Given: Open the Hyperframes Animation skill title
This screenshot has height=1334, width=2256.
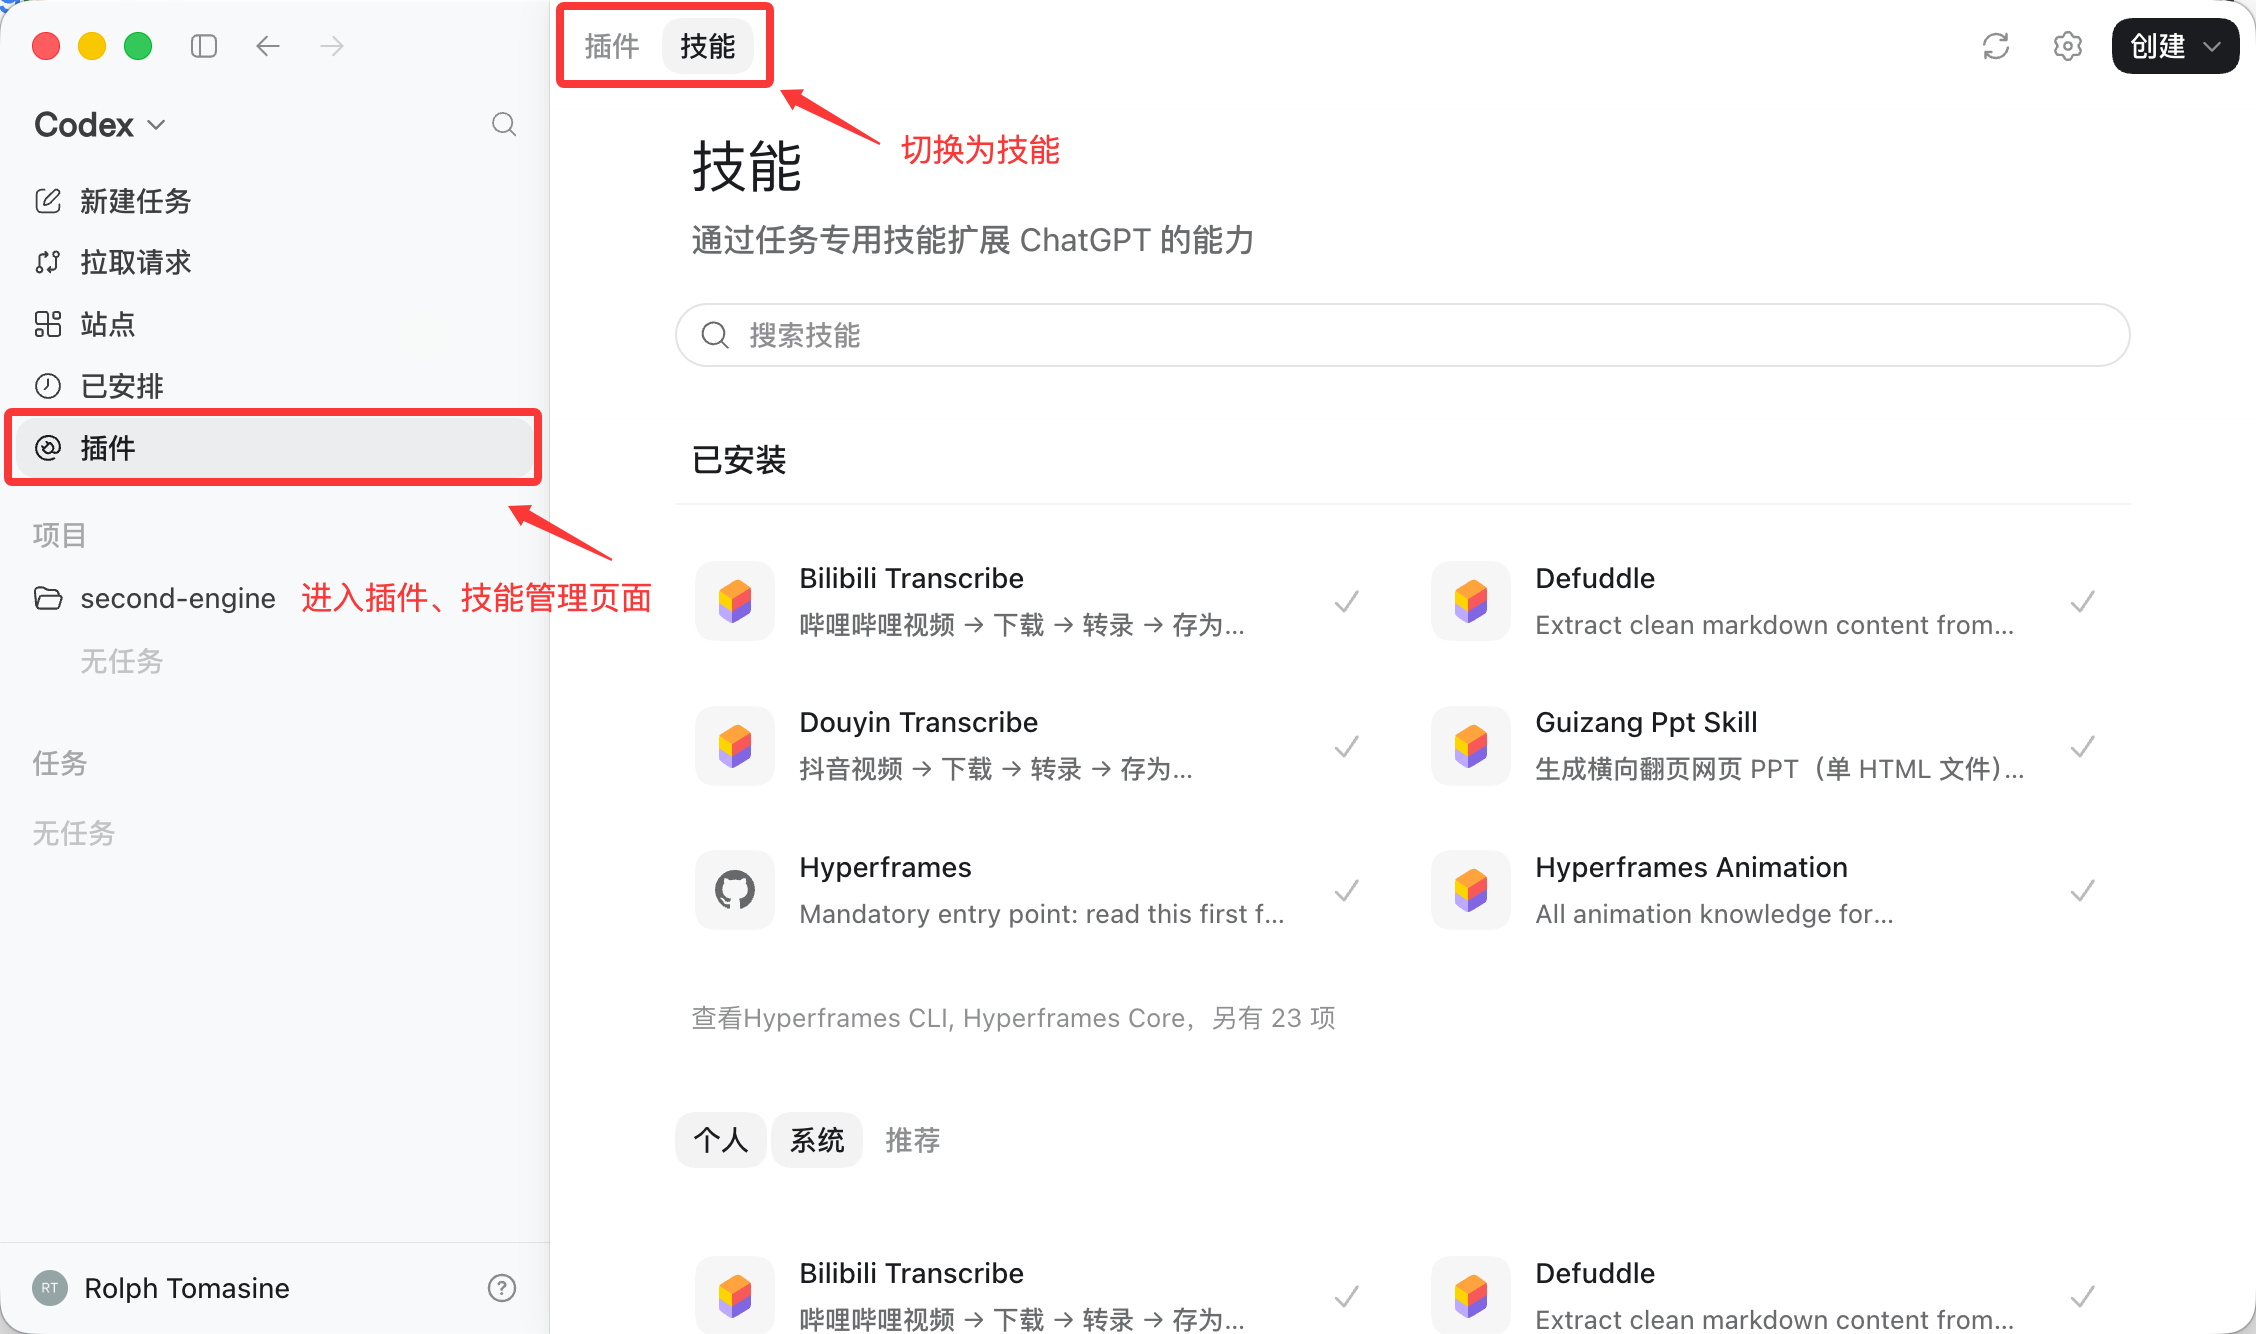Looking at the screenshot, I should pos(1692,867).
